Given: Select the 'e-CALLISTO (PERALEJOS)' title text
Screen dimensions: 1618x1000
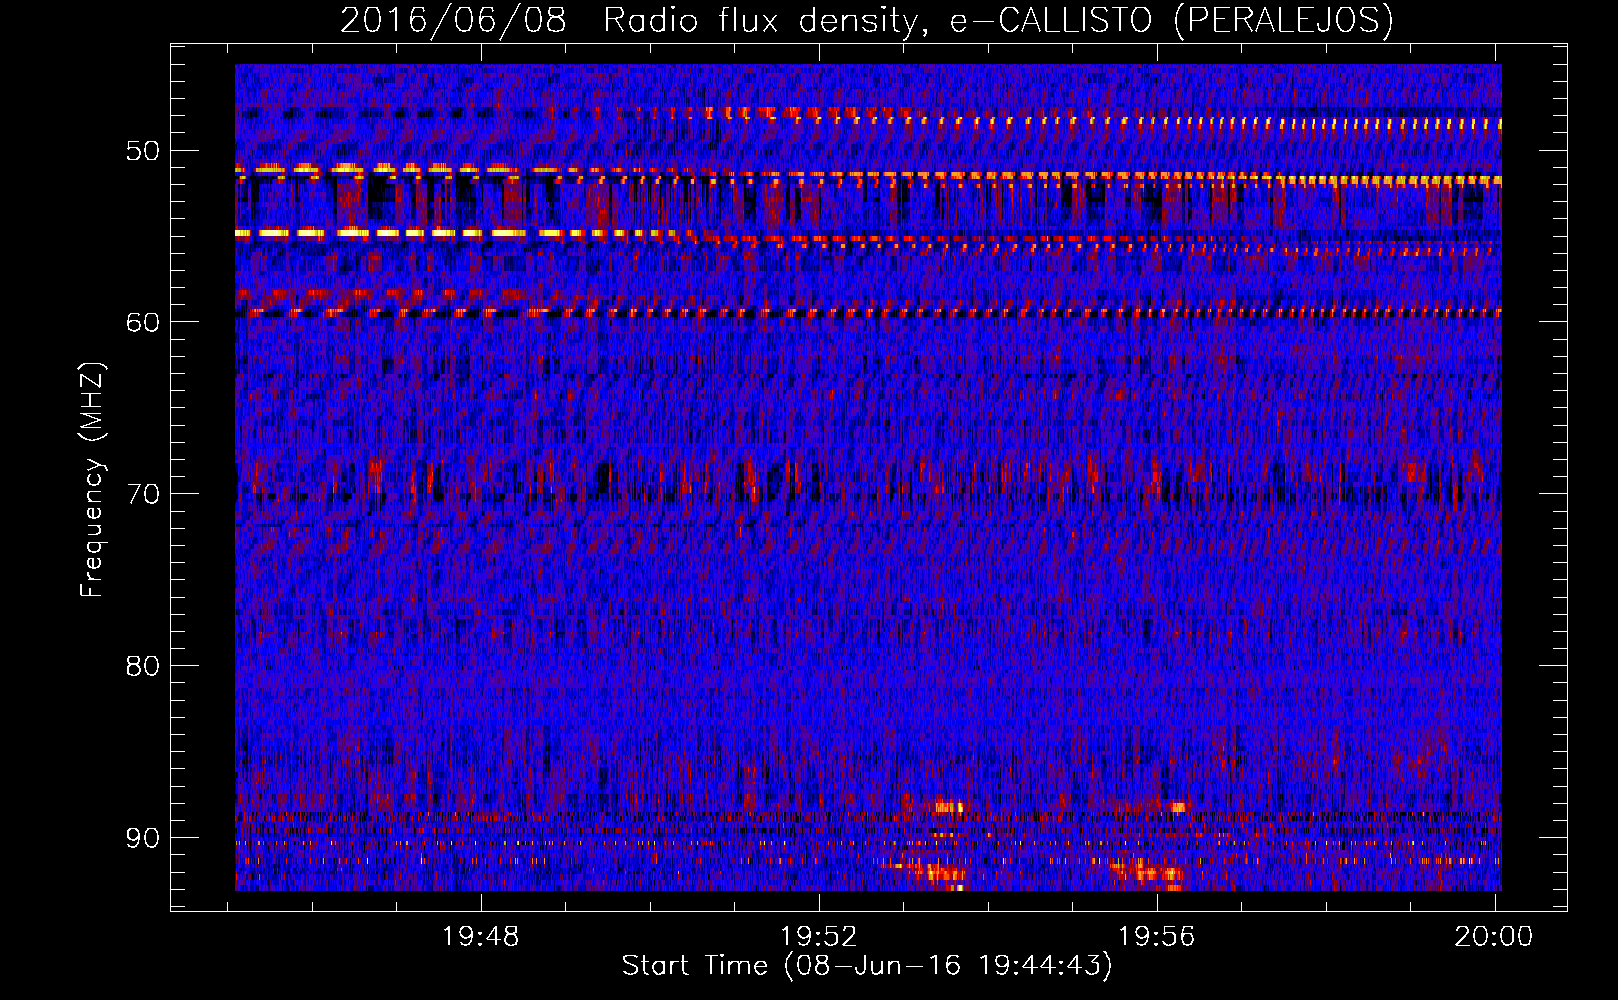Looking at the screenshot, I should [x=1171, y=20].
